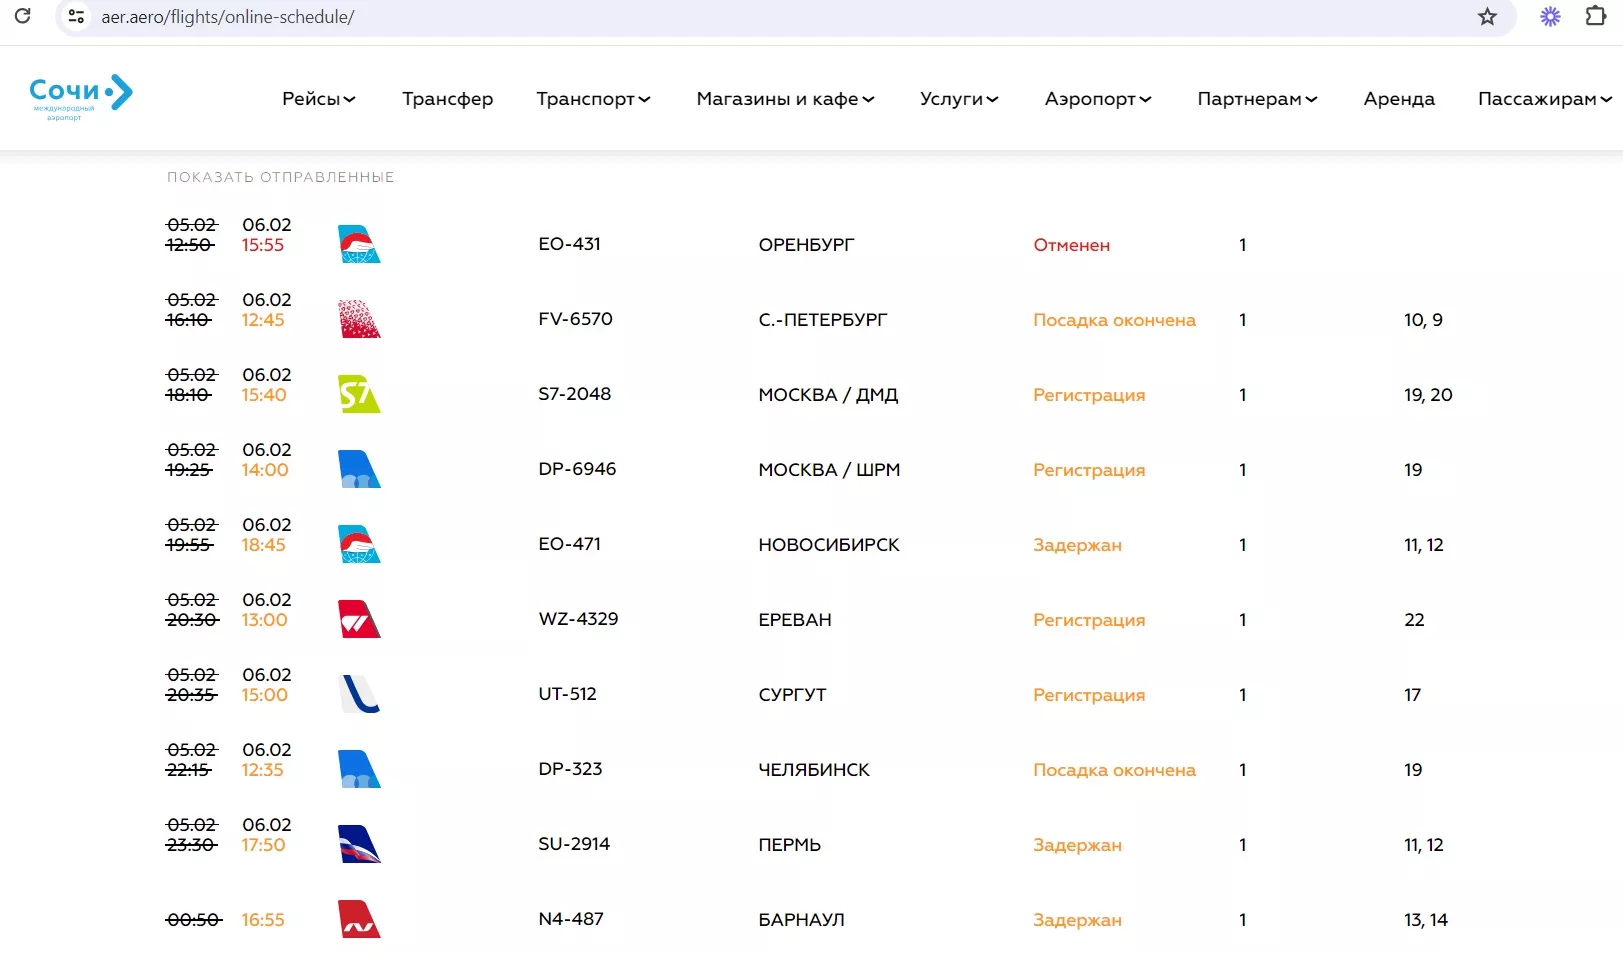This screenshot has height=953, width=1623.
Task: Expand the Рейсы dropdown menu
Action: click(318, 98)
